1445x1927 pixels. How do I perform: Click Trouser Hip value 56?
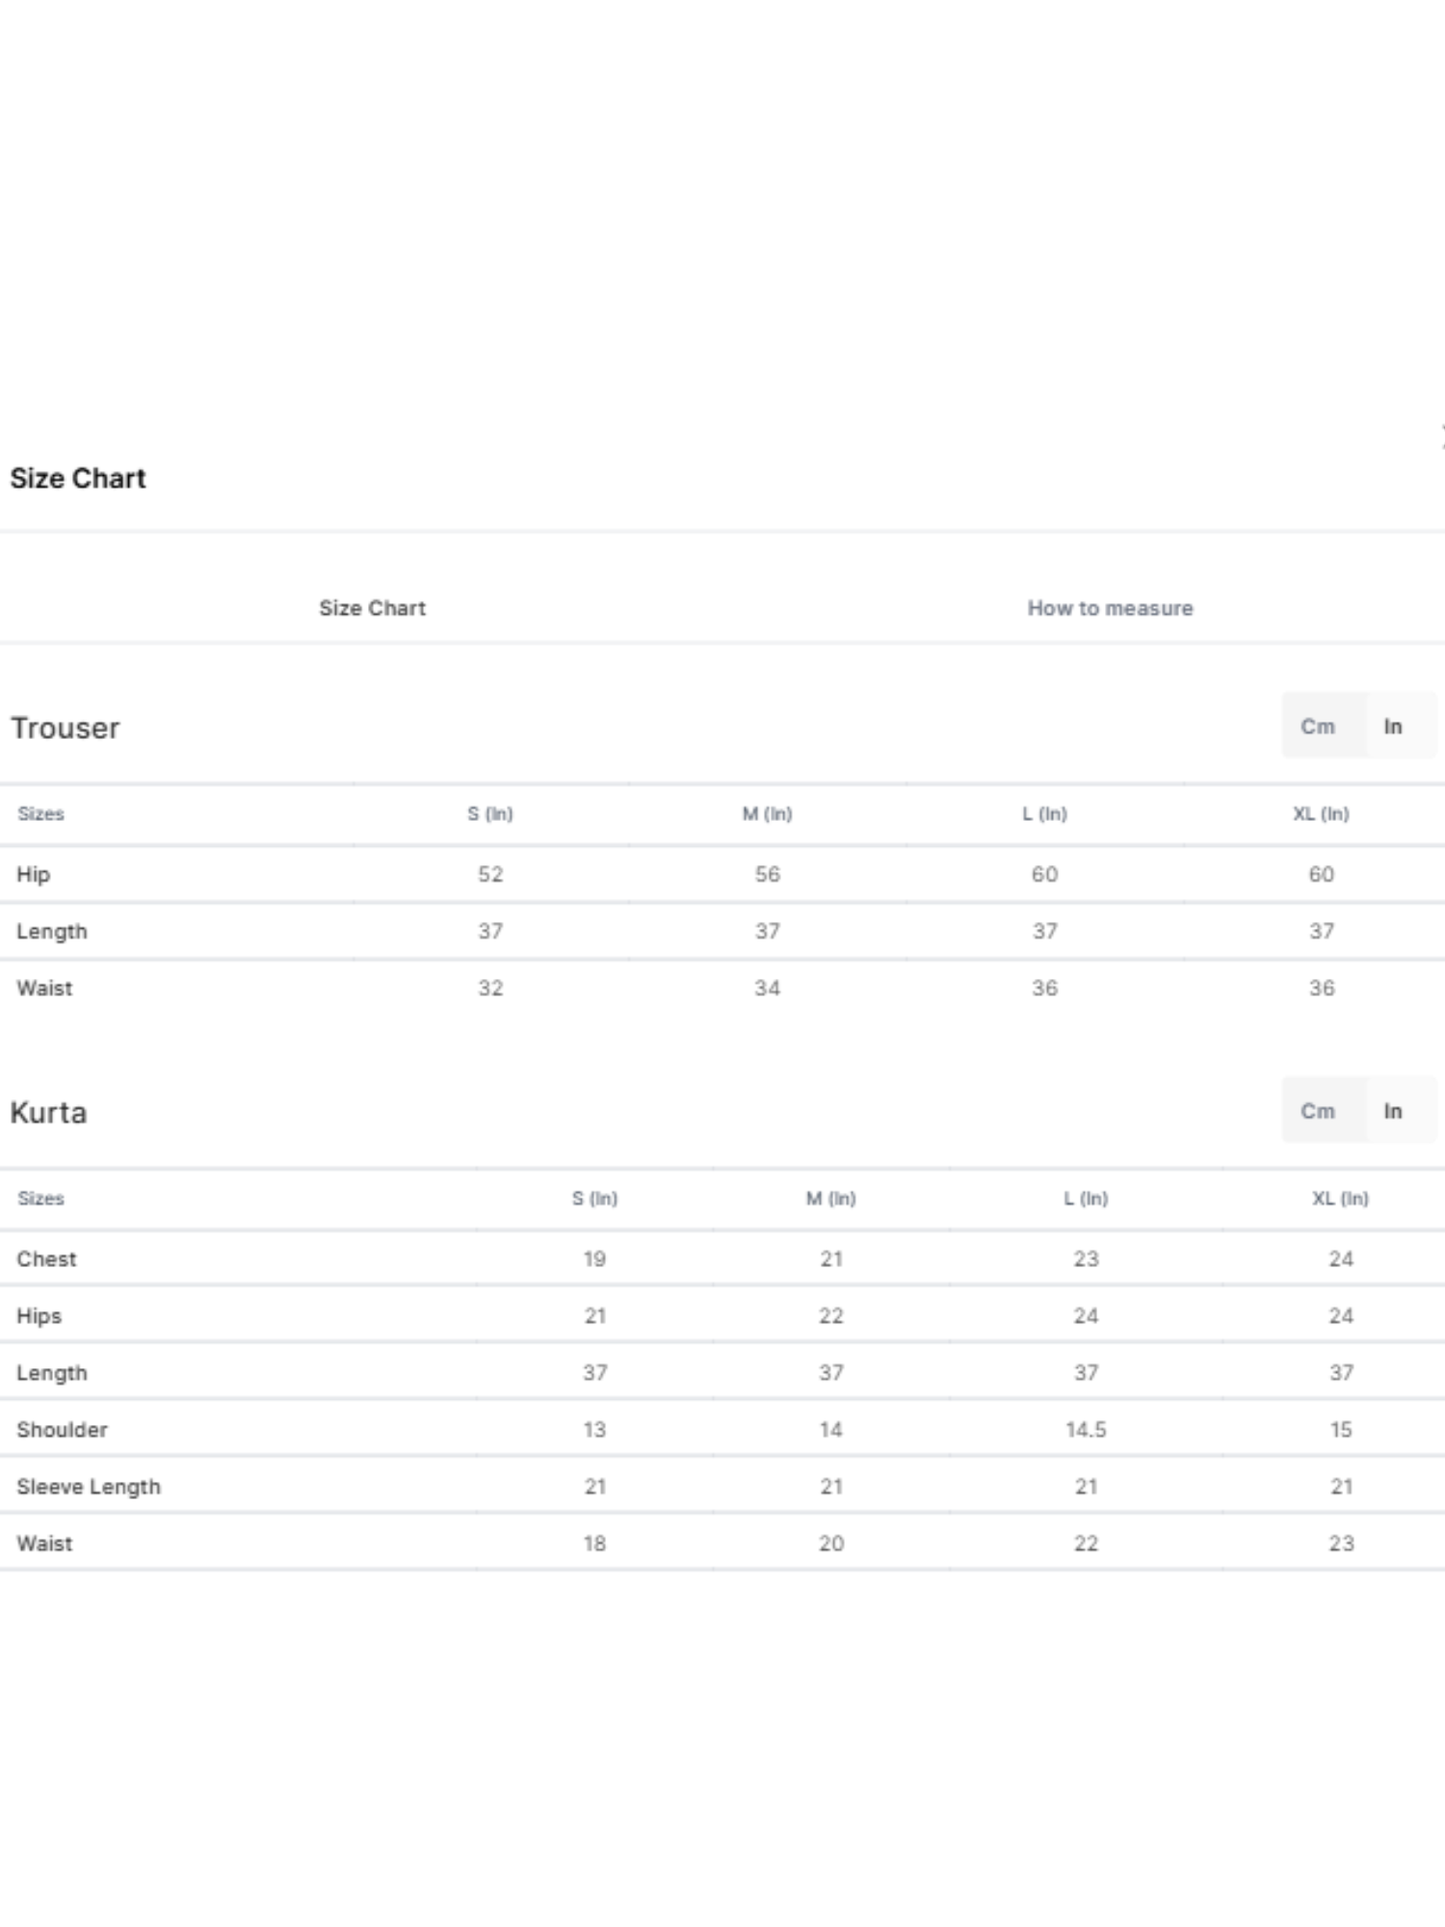coord(767,875)
